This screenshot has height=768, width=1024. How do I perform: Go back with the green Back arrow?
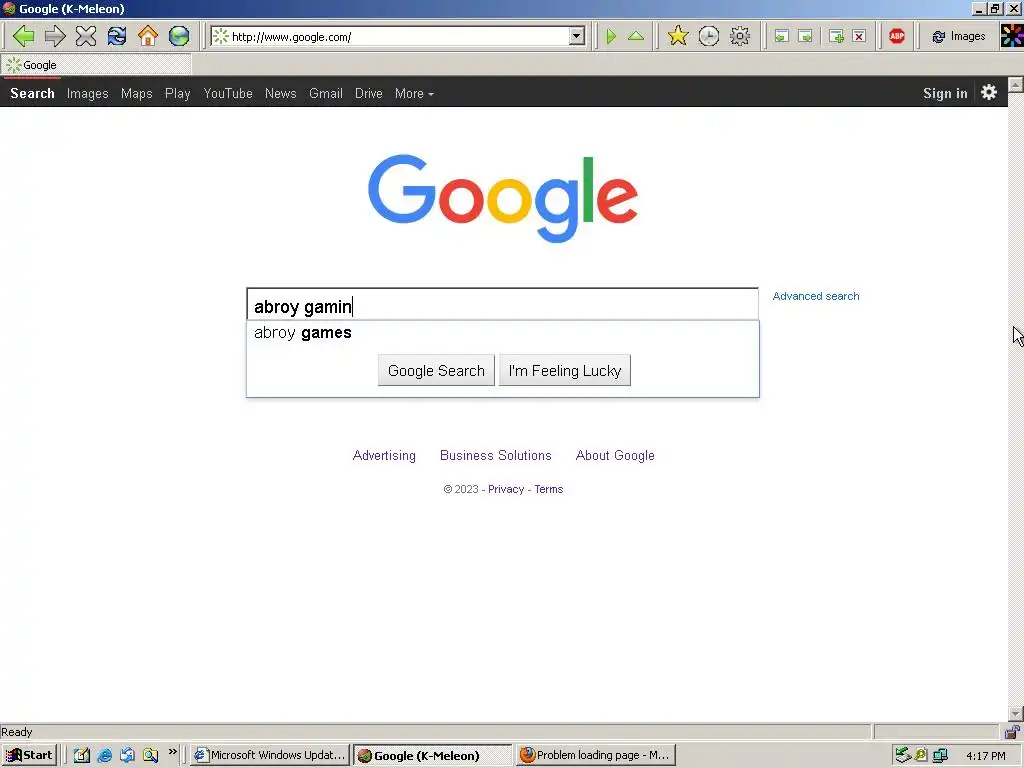pos(24,36)
